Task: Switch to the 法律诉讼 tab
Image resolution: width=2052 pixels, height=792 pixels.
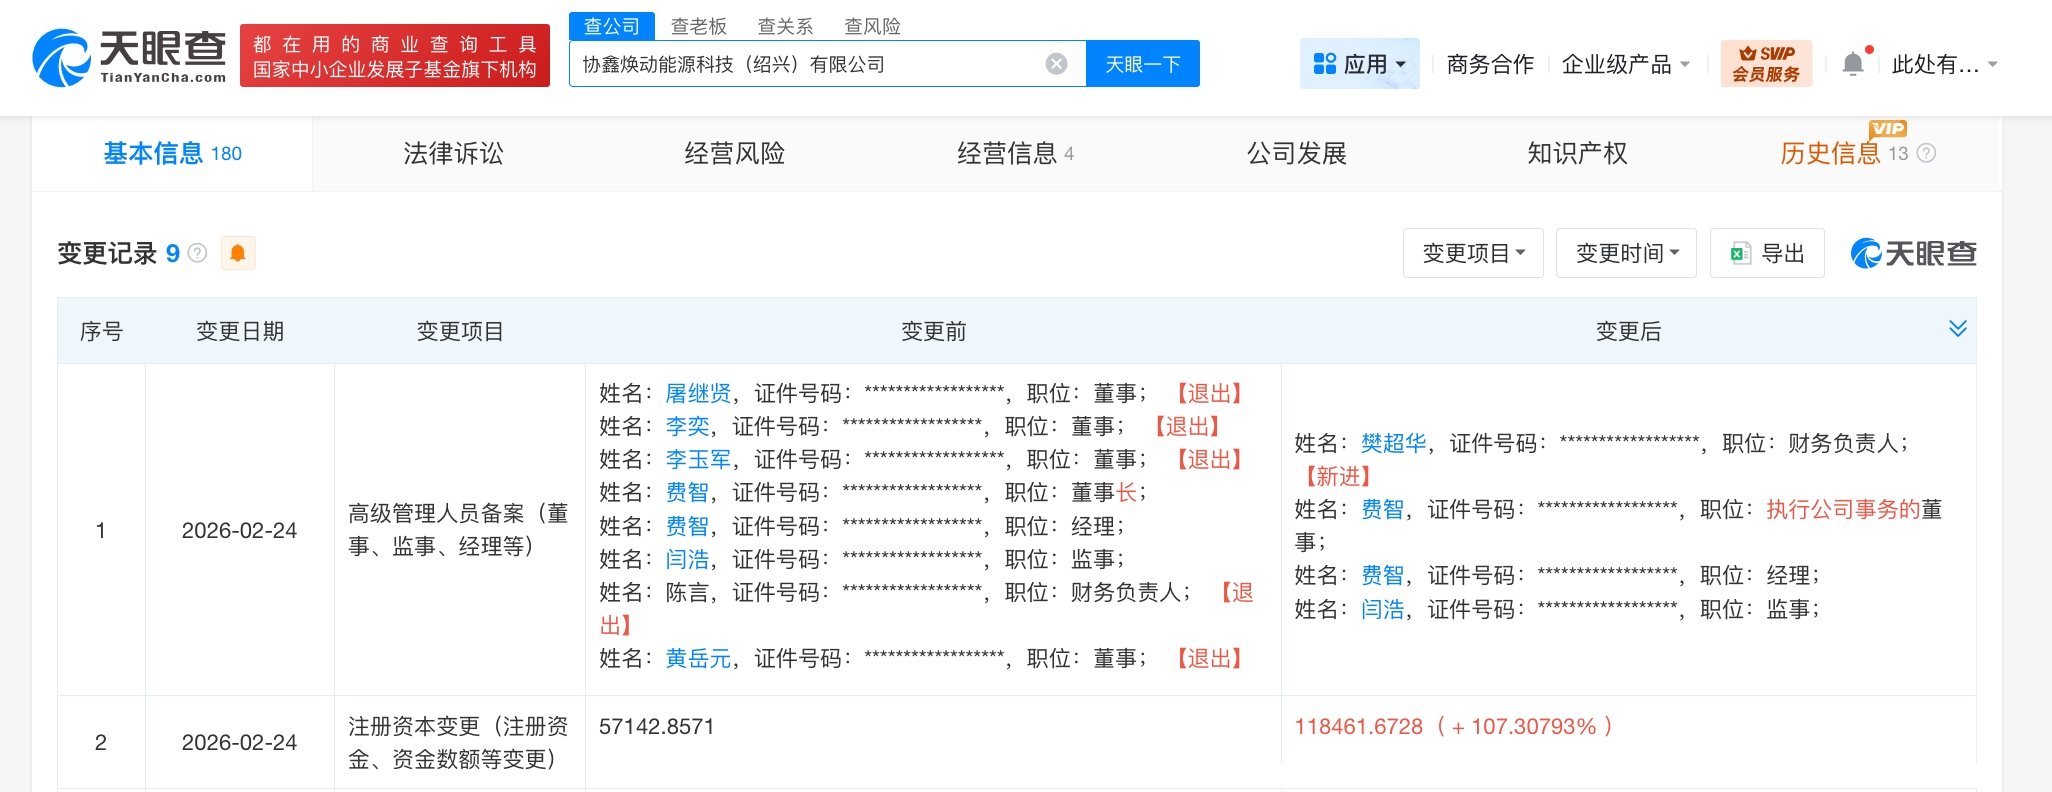Action: point(453,153)
